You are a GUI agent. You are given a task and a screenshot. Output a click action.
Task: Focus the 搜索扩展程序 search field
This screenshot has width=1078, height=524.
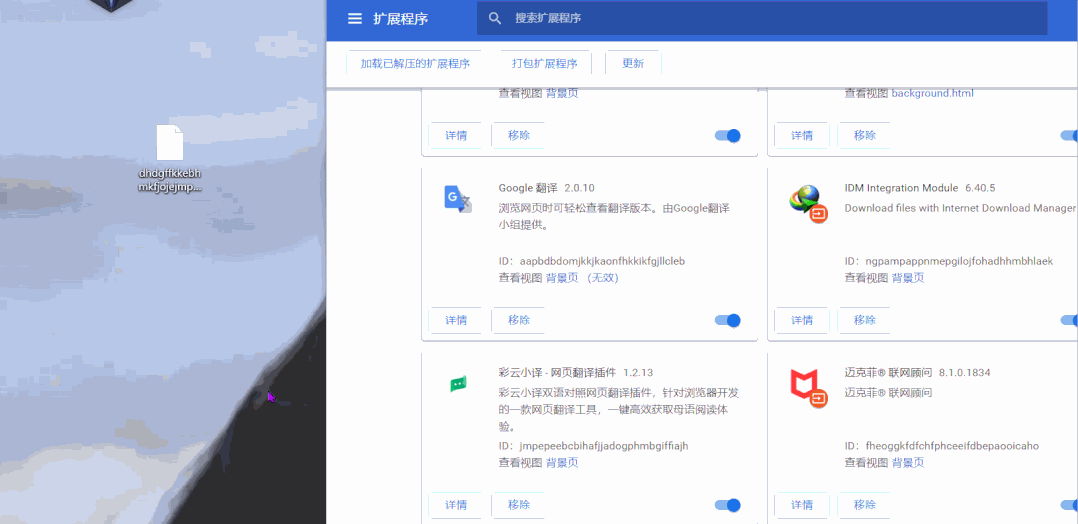[x=762, y=19]
